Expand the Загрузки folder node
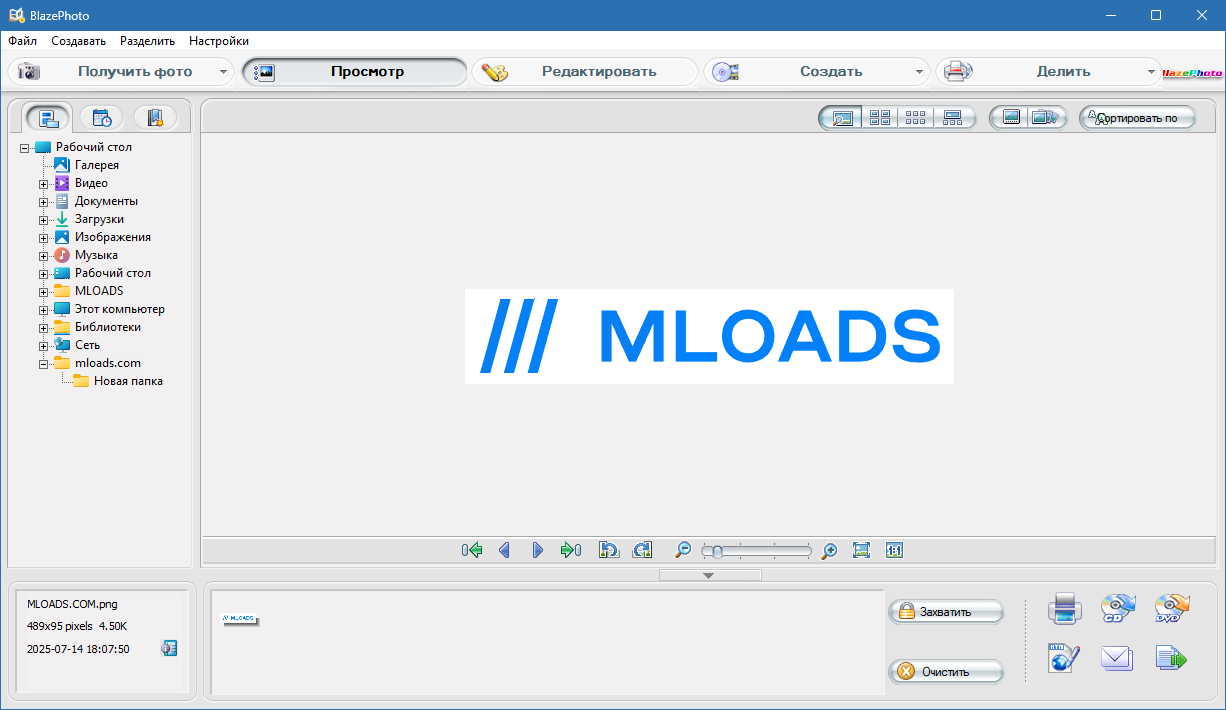 pos(44,219)
